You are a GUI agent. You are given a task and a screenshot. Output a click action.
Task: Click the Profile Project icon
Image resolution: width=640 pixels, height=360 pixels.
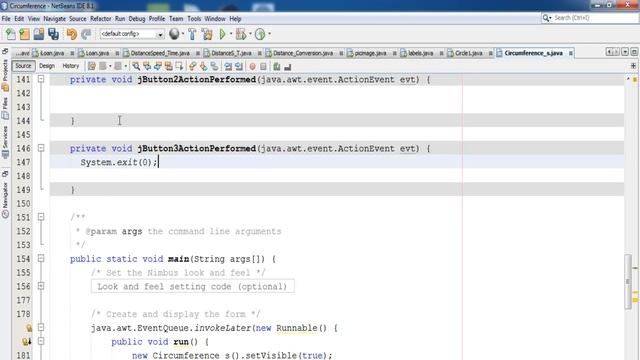pos(260,34)
